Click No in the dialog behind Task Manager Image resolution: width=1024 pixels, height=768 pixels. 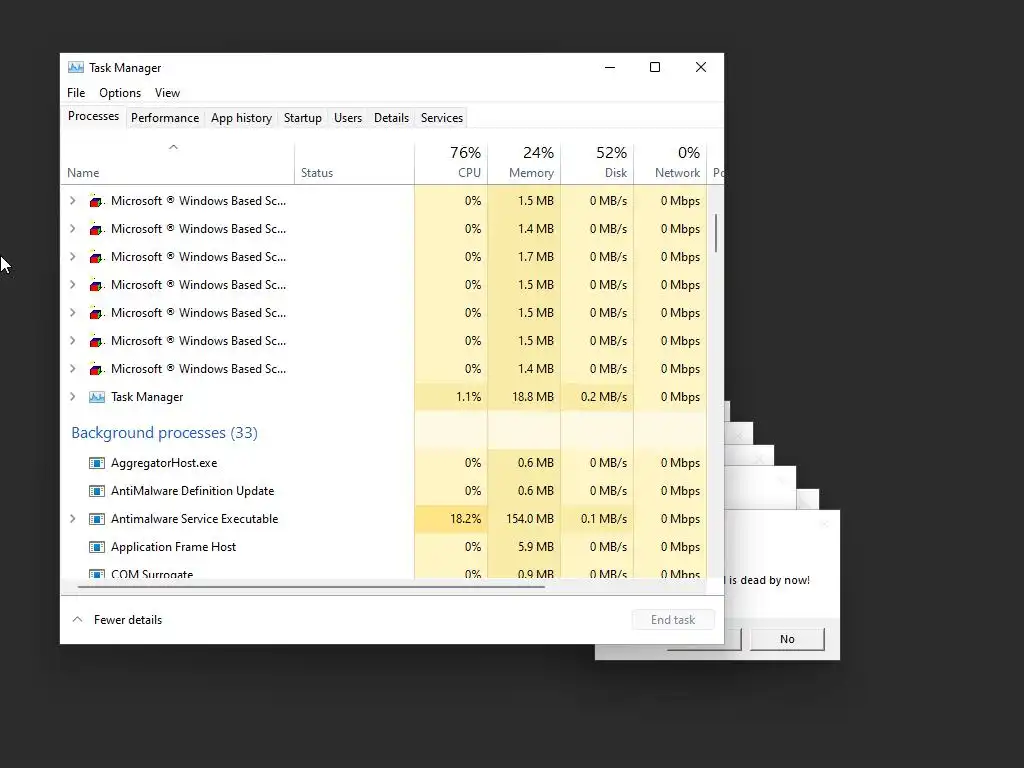[x=787, y=639]
